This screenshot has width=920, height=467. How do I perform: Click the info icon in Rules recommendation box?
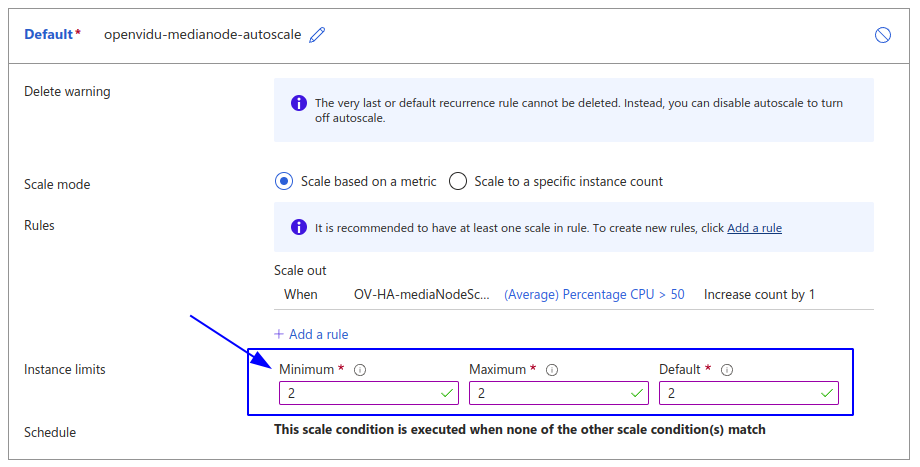(298, 228)
